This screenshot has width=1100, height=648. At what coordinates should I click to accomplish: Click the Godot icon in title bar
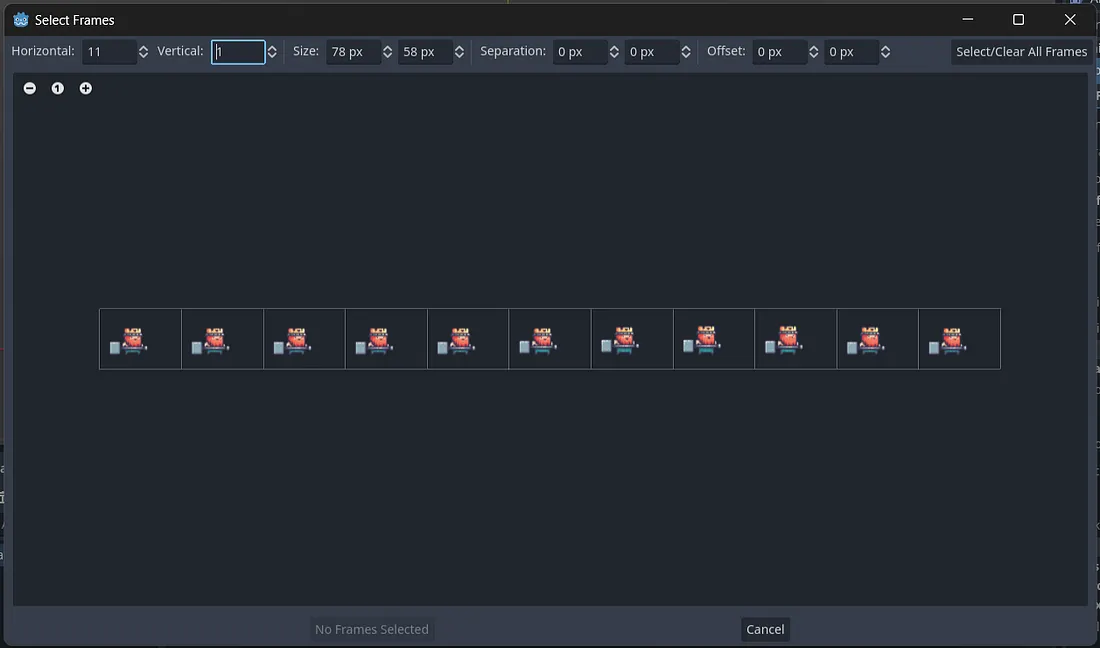coord(21,20)
